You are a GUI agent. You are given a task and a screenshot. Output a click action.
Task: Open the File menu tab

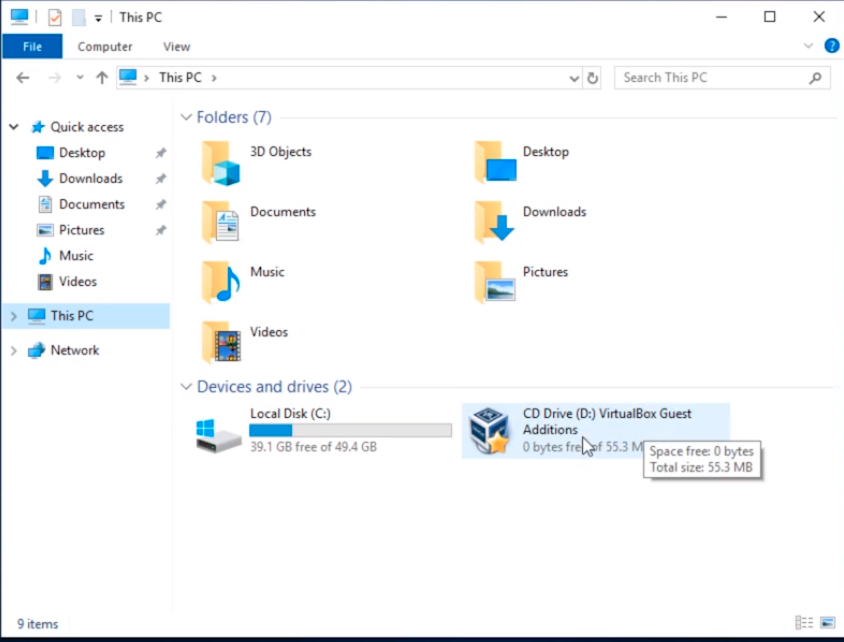(x=32, y=46)
